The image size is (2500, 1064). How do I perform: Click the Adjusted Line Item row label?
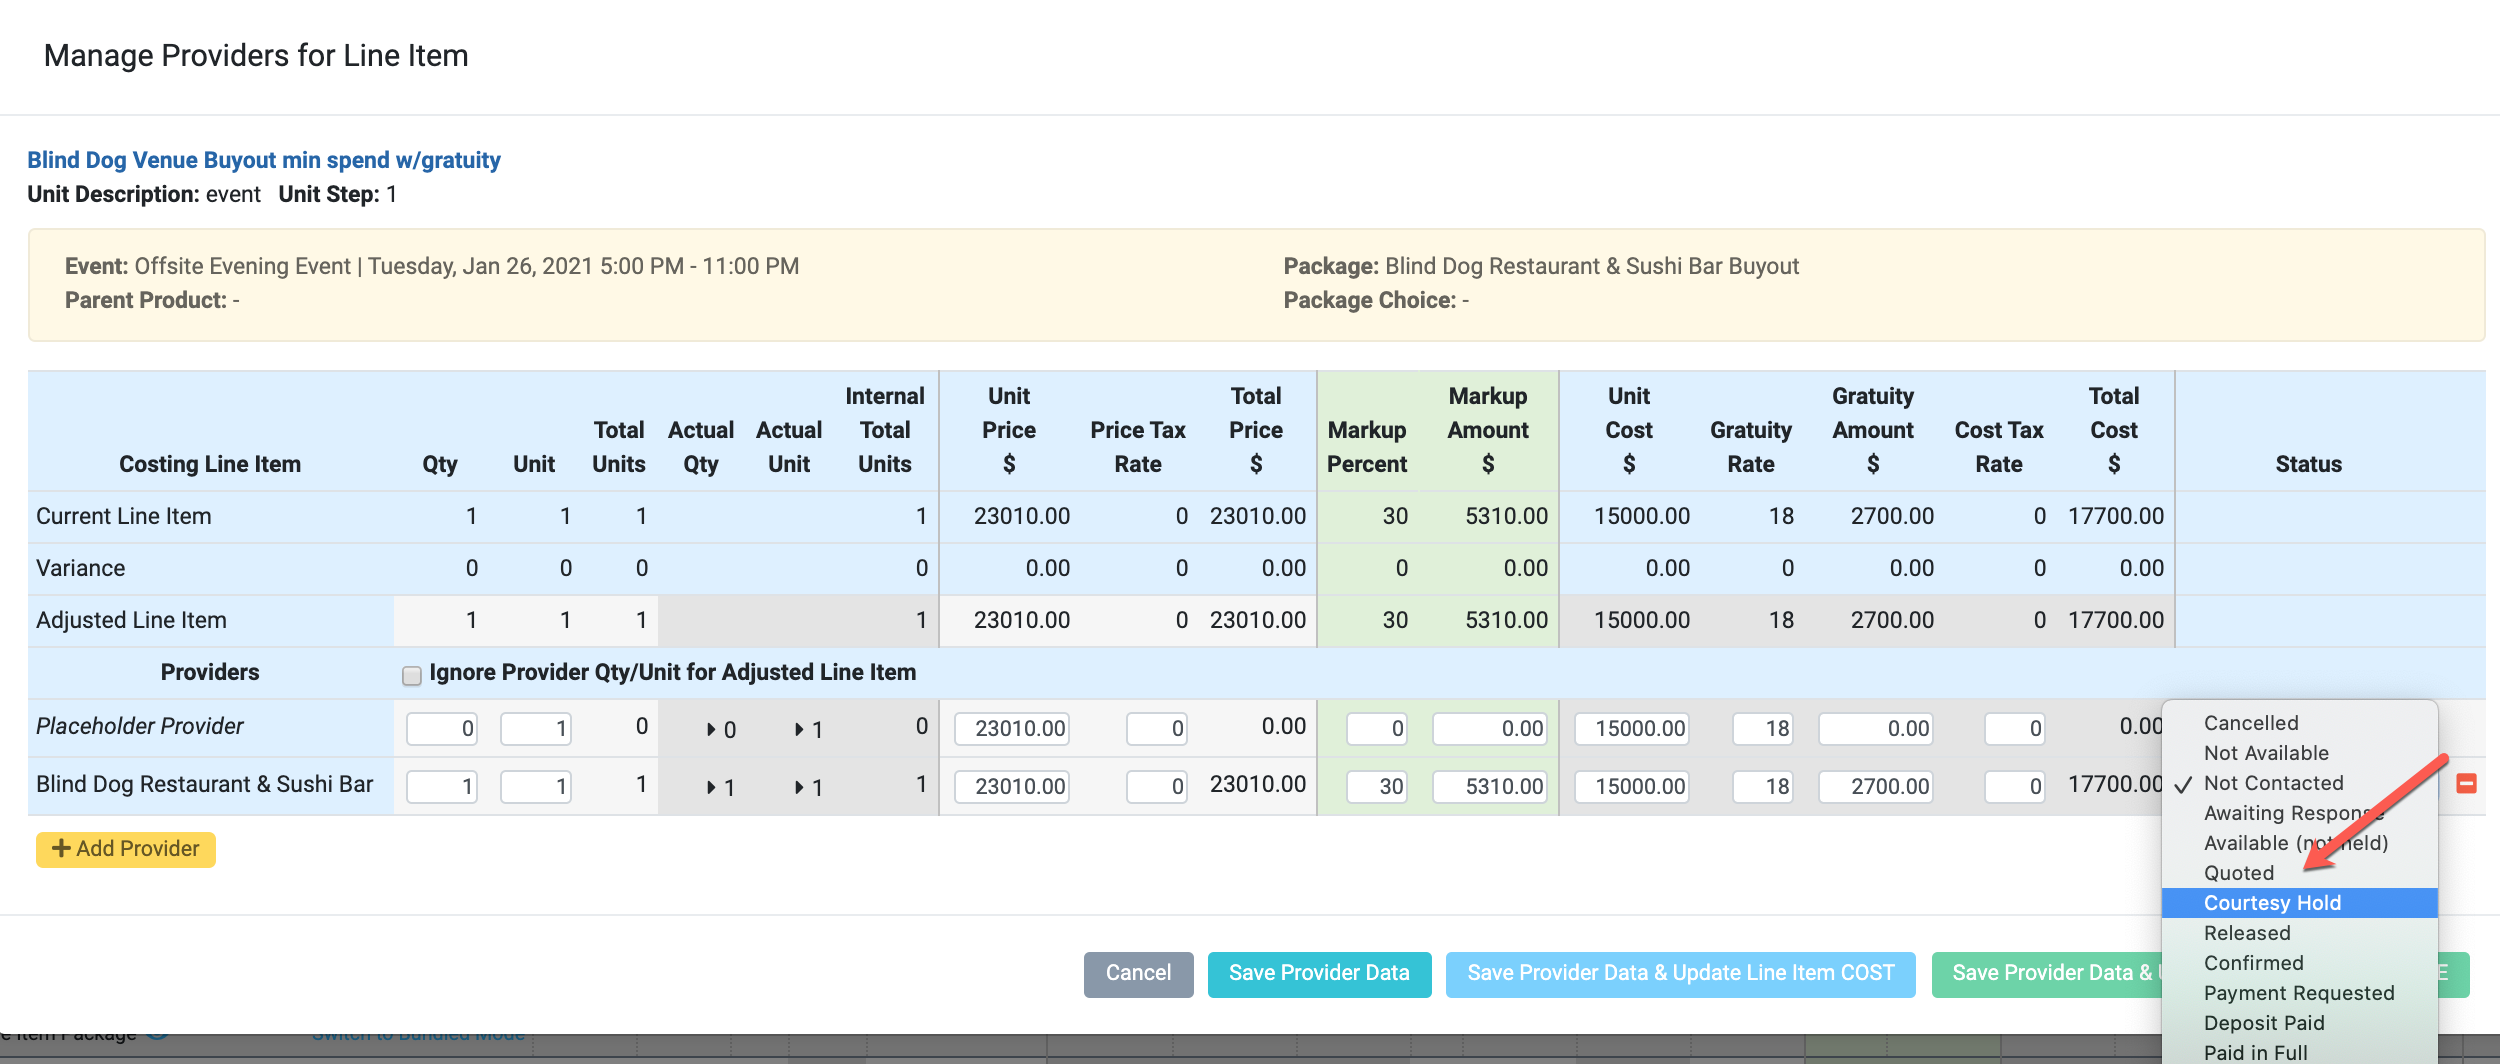click(132, 620)
